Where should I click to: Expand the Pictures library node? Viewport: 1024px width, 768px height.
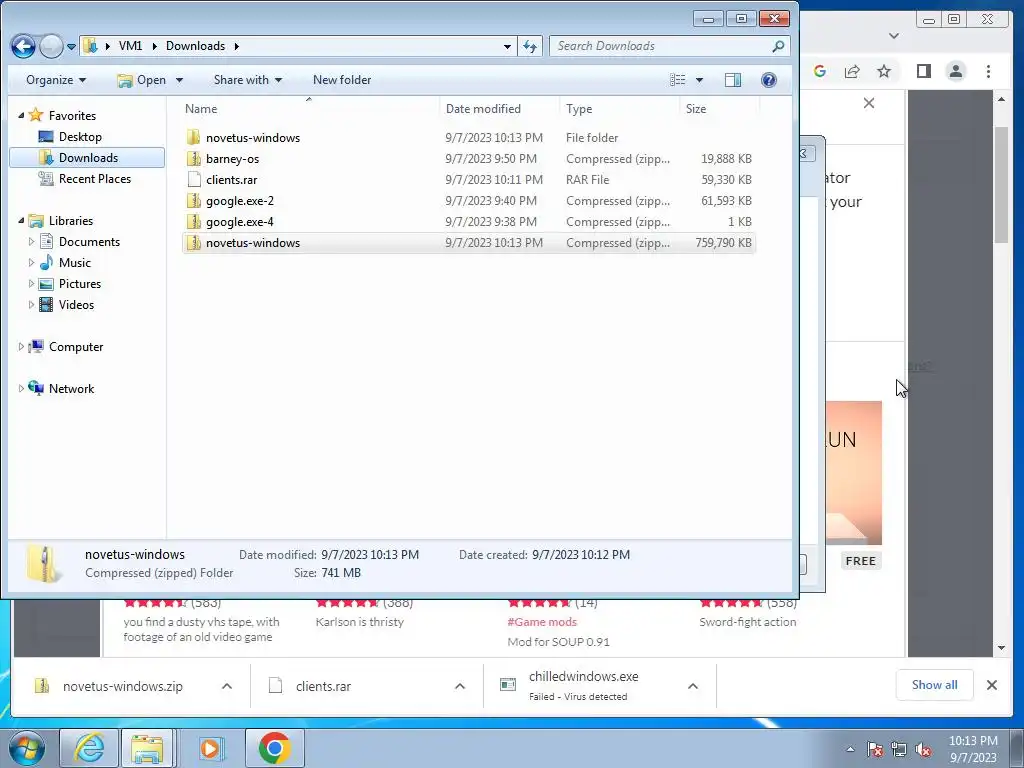pos(31,283)
